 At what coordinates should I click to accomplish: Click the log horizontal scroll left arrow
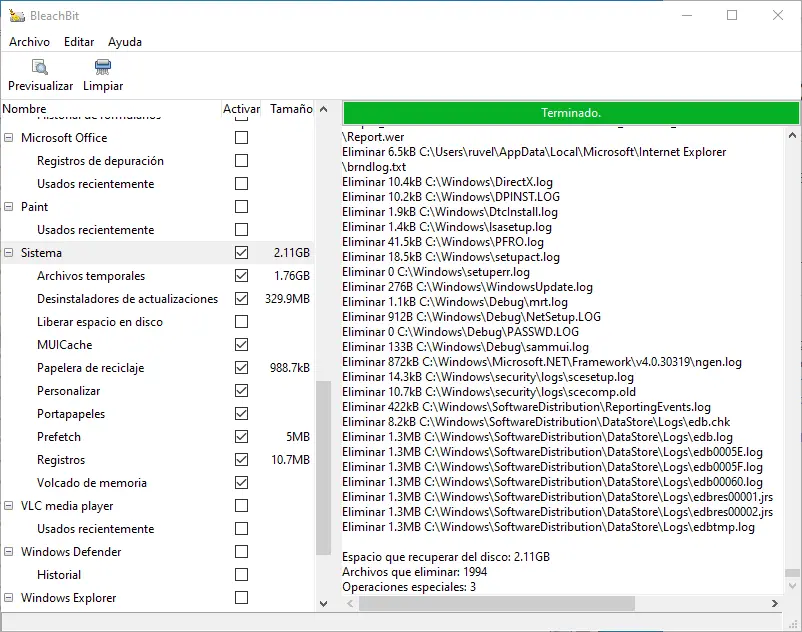[350, 603]
